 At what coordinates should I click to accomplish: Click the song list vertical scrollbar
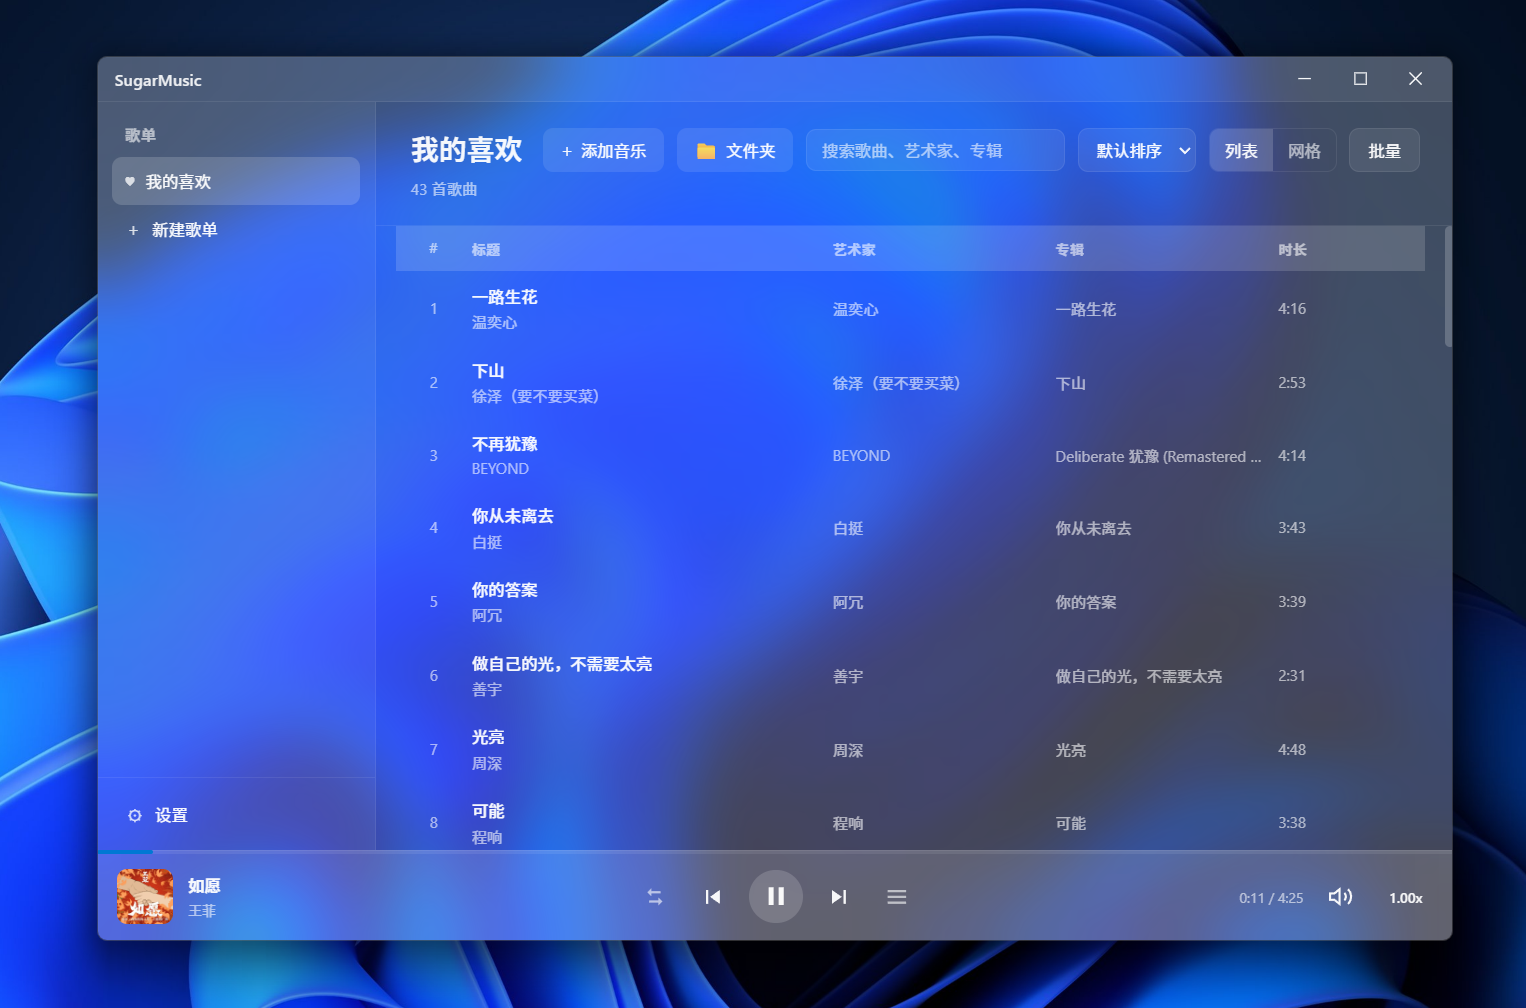coord(1448,287)
